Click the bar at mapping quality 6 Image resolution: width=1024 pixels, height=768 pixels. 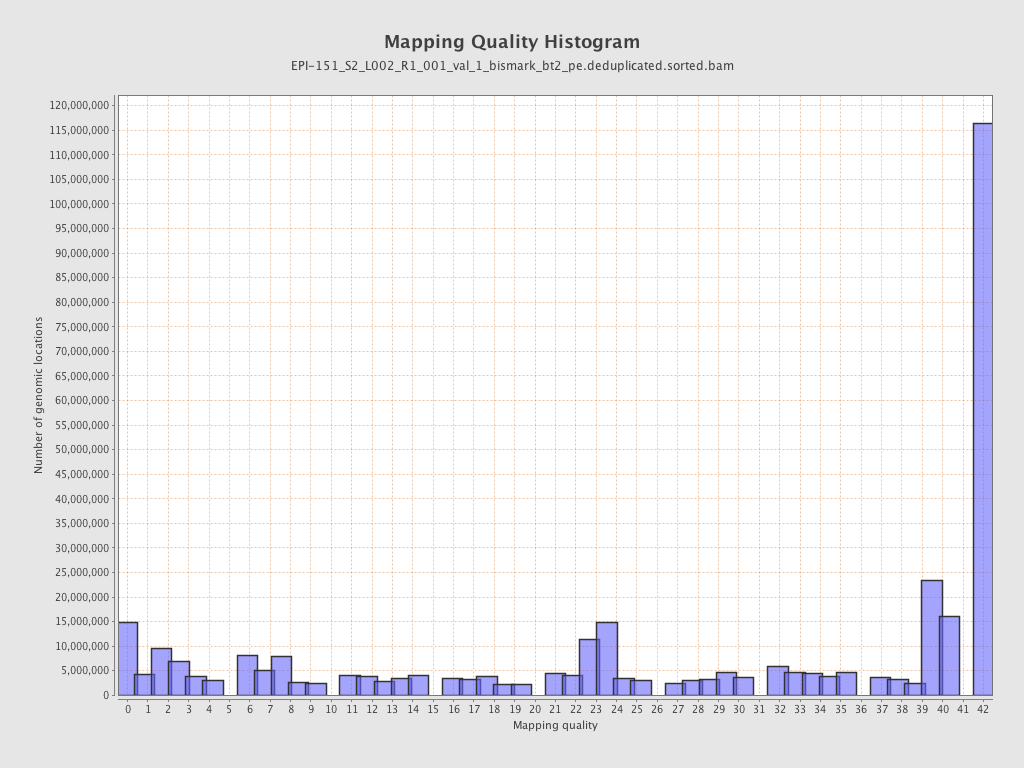point(248,675)
